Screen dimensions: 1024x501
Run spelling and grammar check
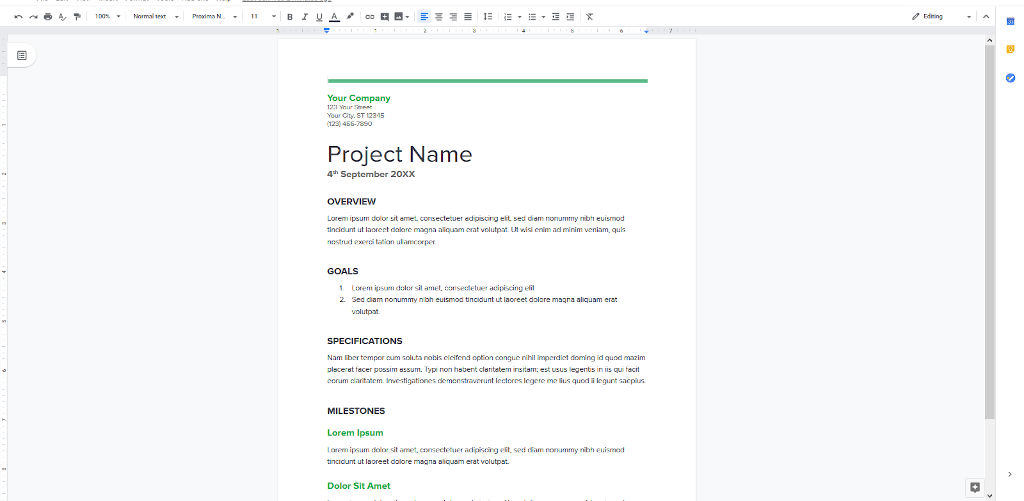coord(63,16)
